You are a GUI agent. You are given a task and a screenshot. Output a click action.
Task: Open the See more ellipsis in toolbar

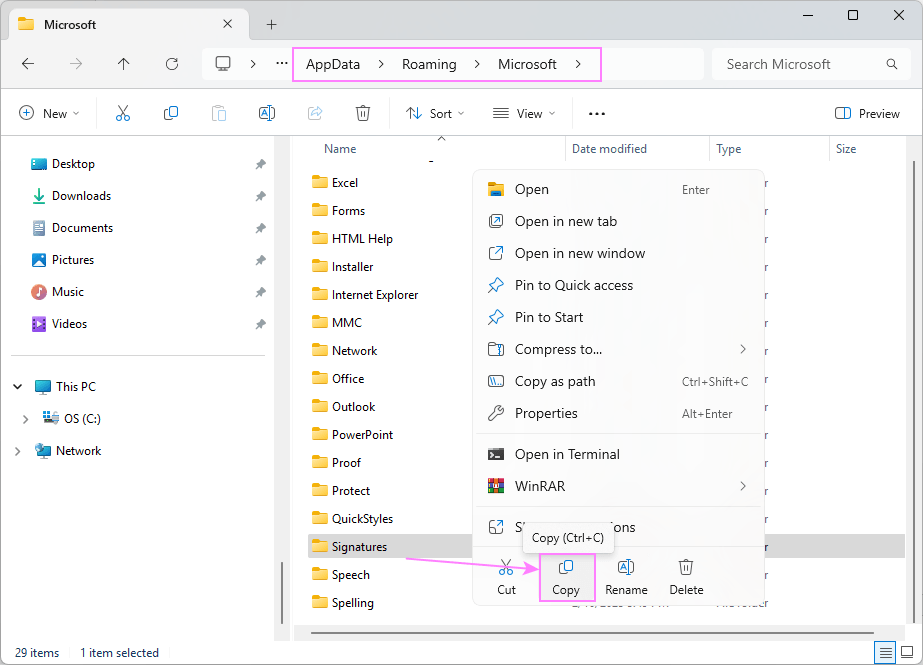point(596,114)
